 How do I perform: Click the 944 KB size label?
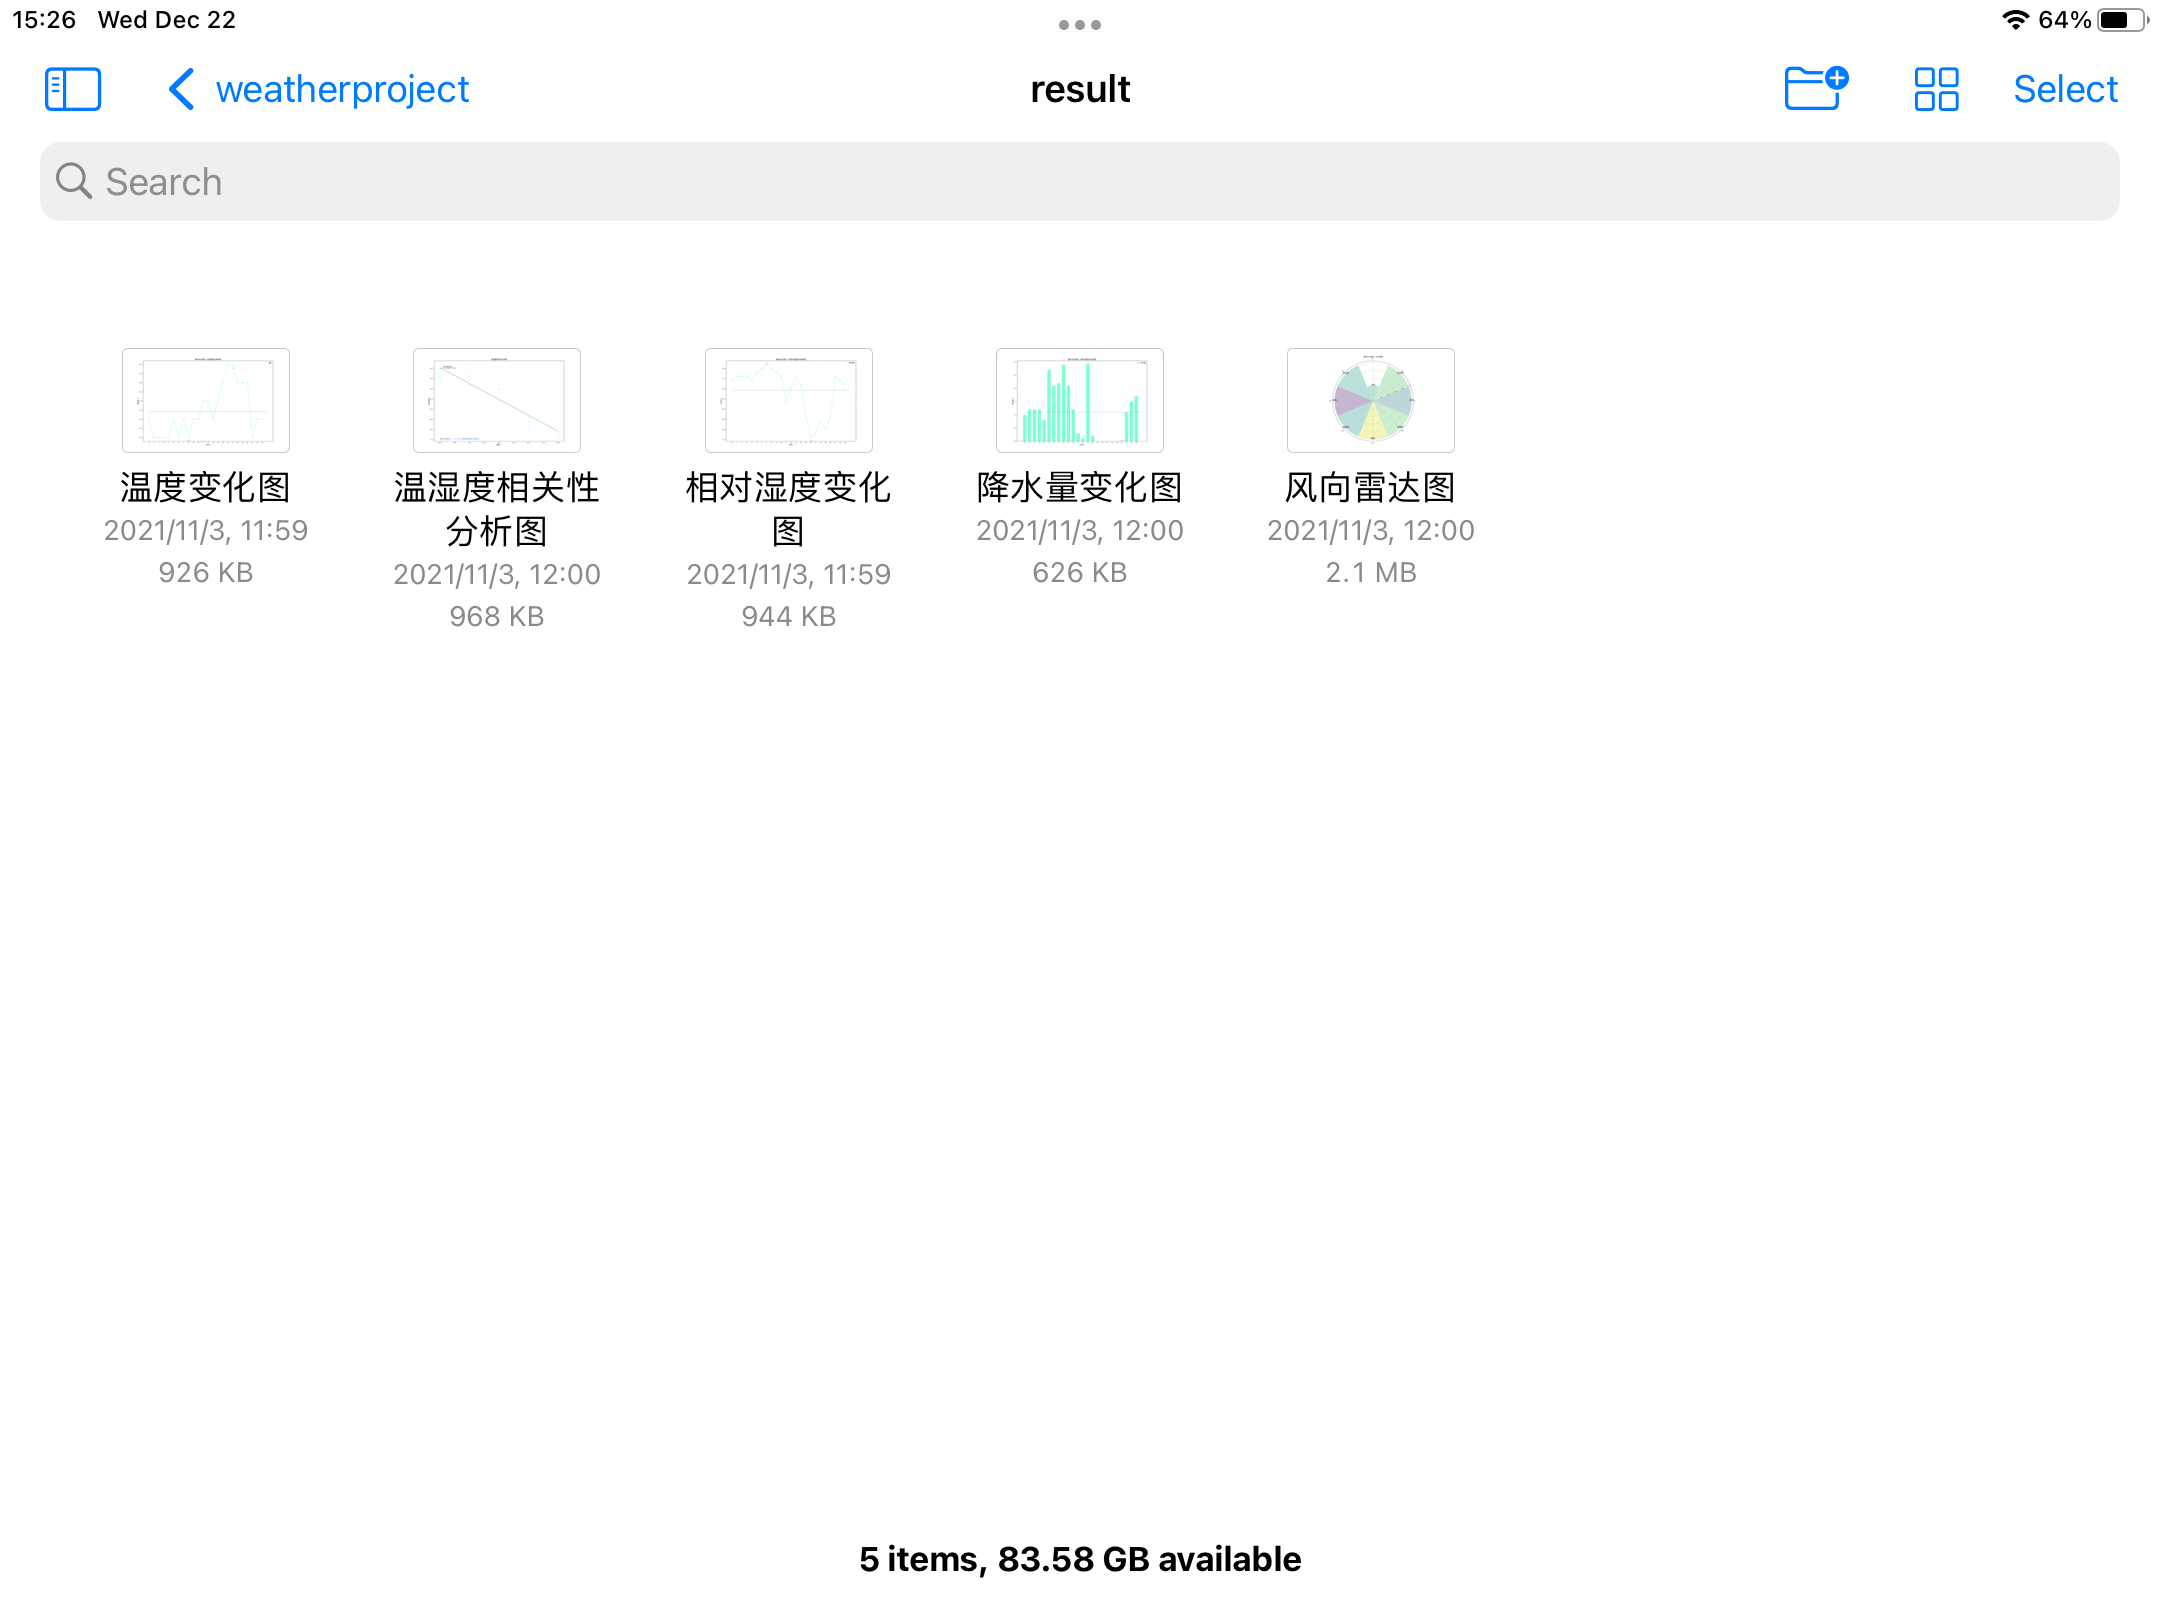[x=789, y=616]
